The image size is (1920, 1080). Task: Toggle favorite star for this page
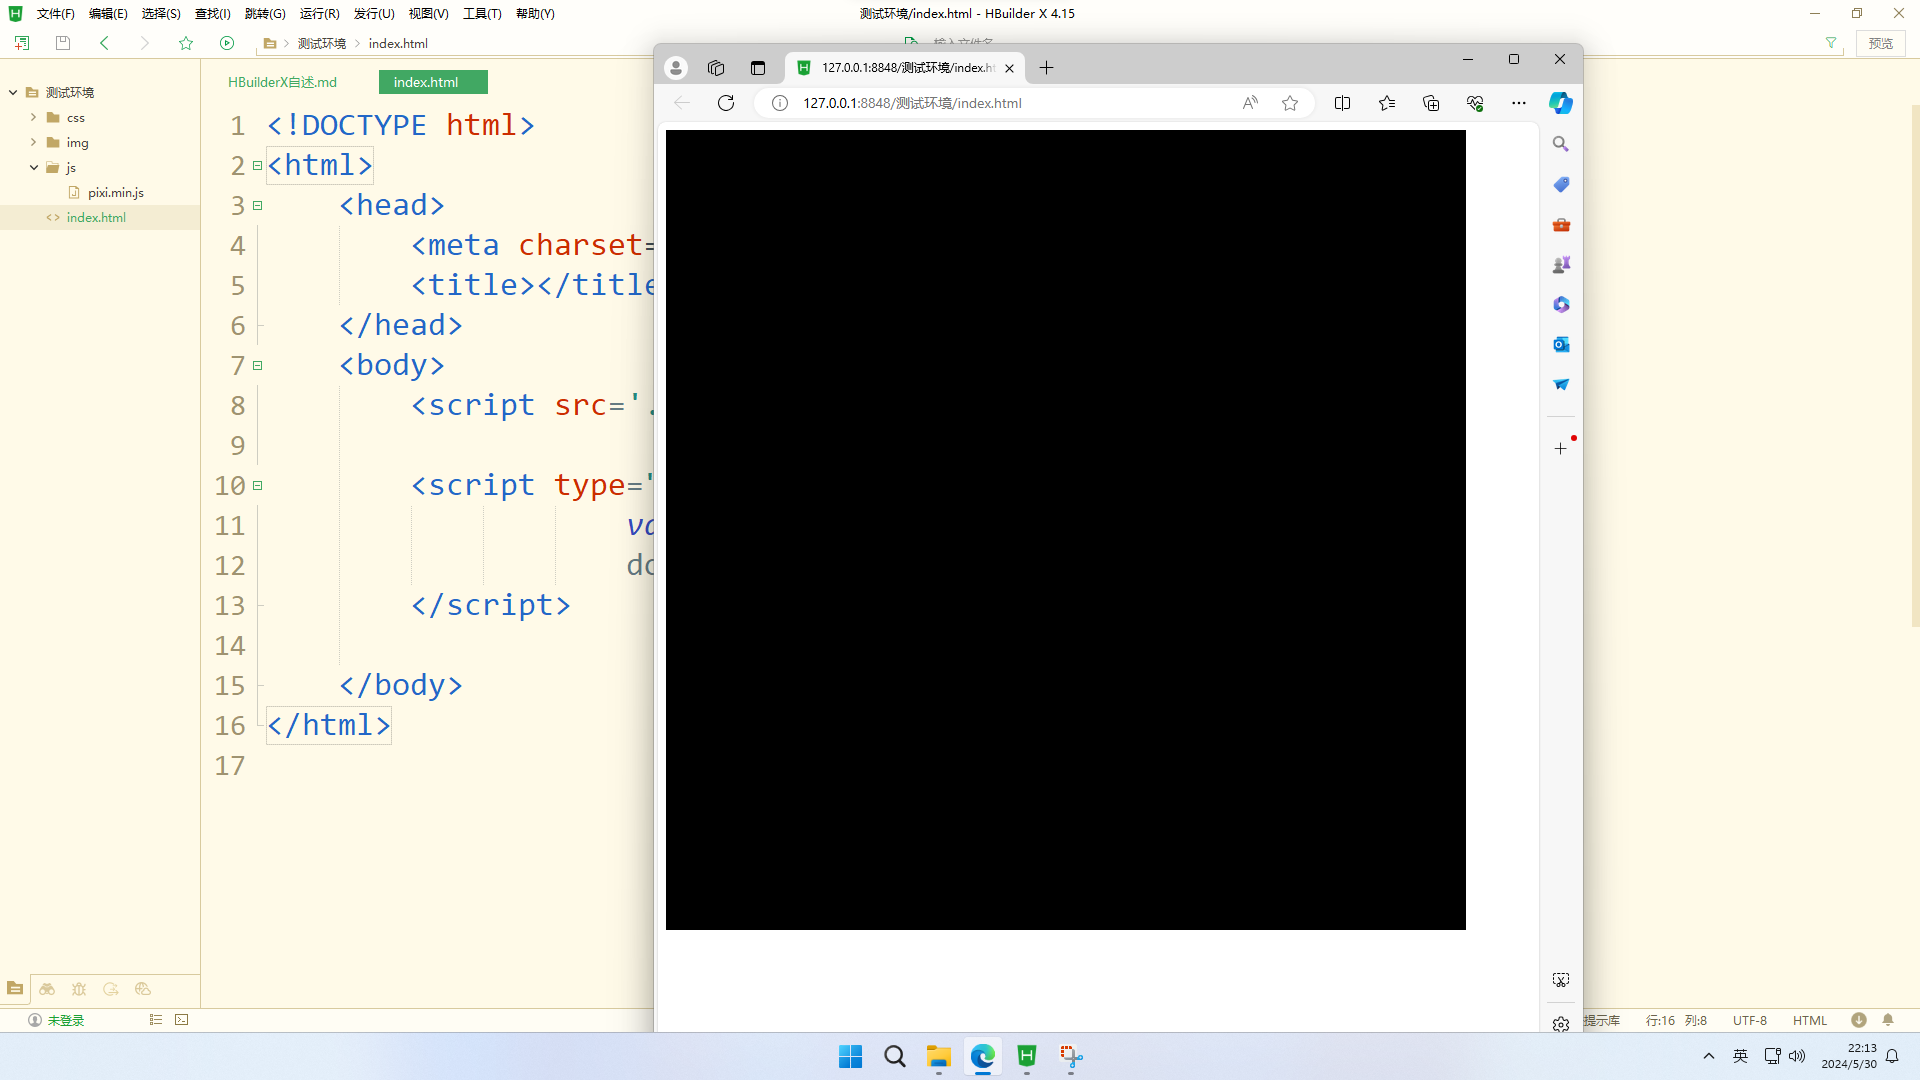1290,103
